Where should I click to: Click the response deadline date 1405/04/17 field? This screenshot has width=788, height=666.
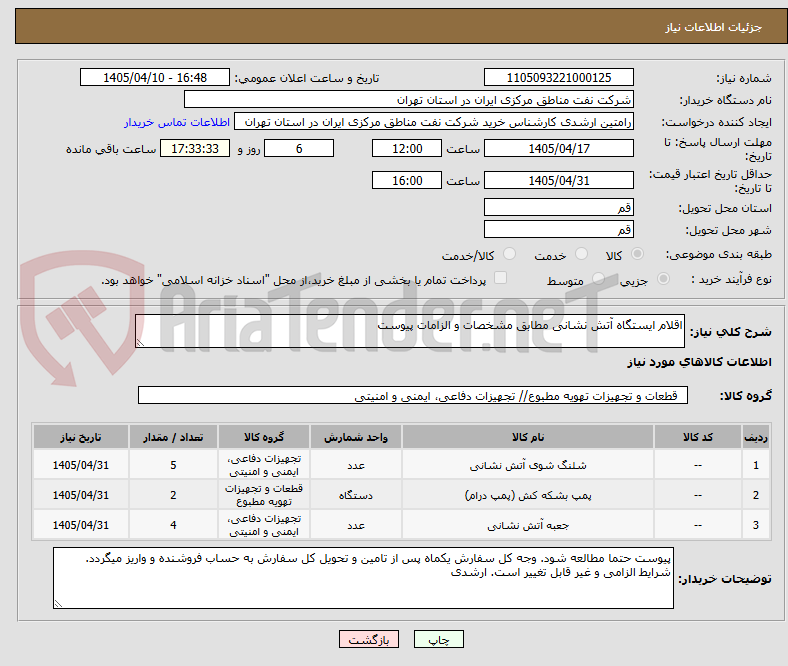point(558,148)
